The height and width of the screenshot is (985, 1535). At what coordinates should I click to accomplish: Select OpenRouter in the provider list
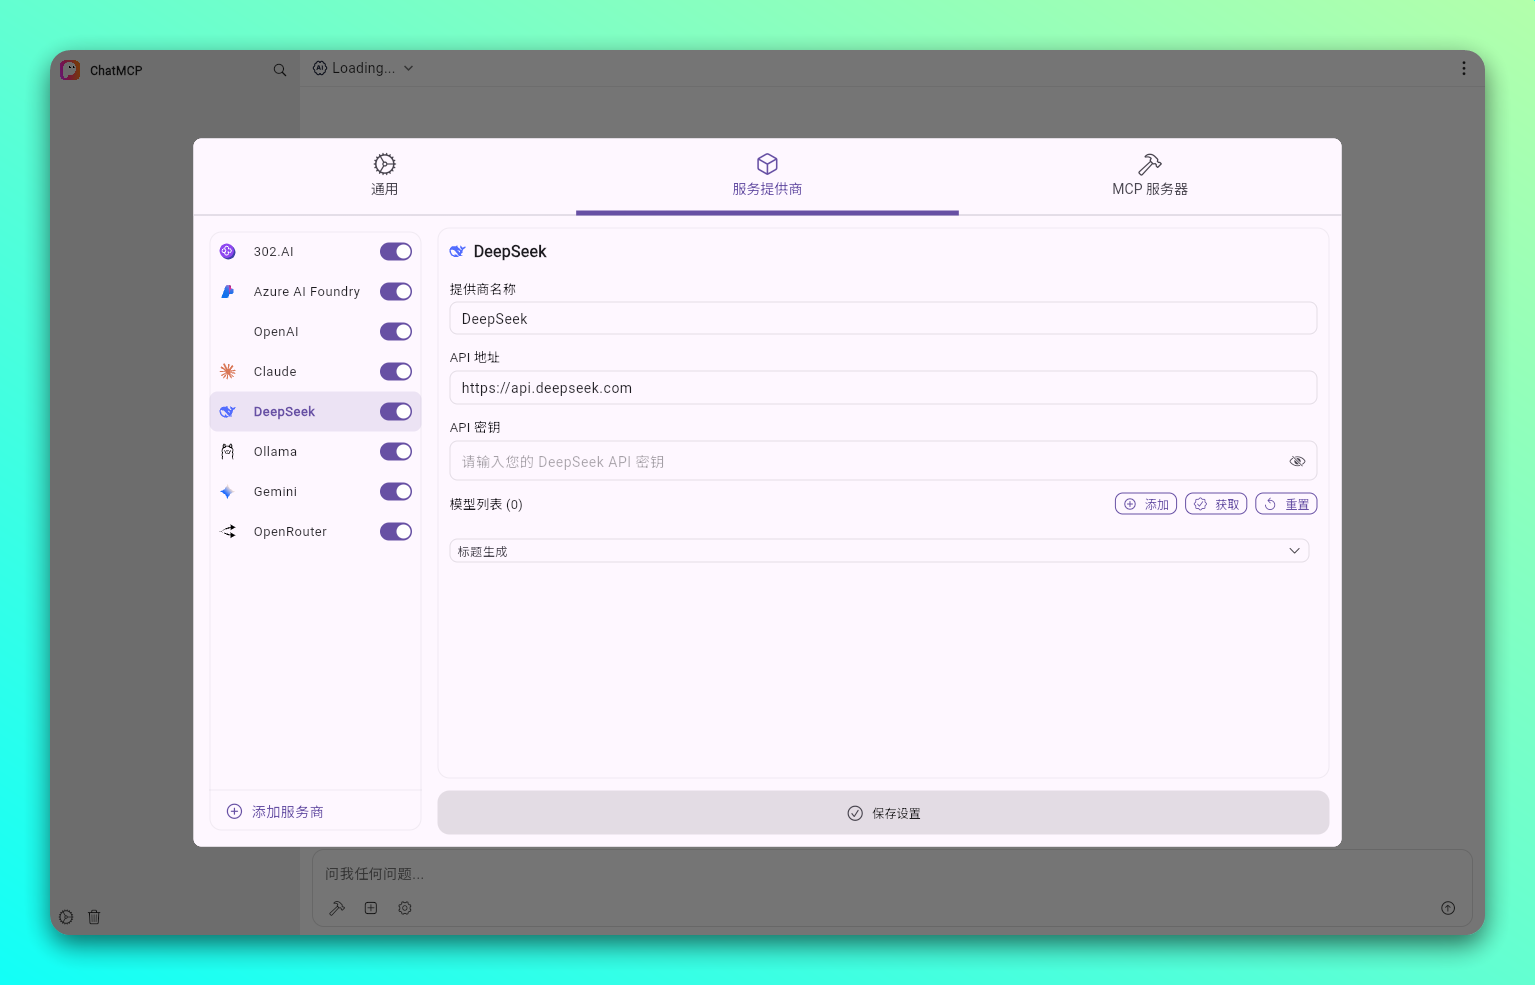point(290,532)
